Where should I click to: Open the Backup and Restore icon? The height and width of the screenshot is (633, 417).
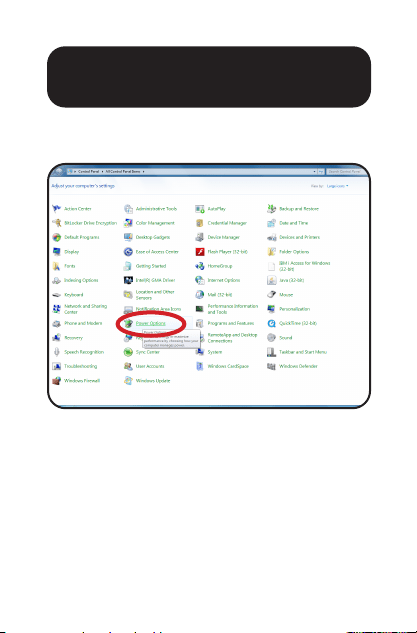click(272, 209)
